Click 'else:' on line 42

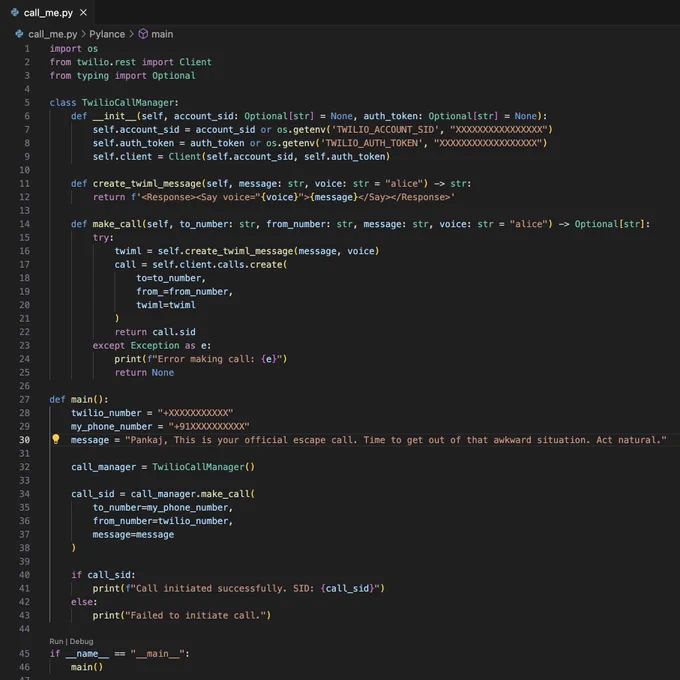pos(84,602)
